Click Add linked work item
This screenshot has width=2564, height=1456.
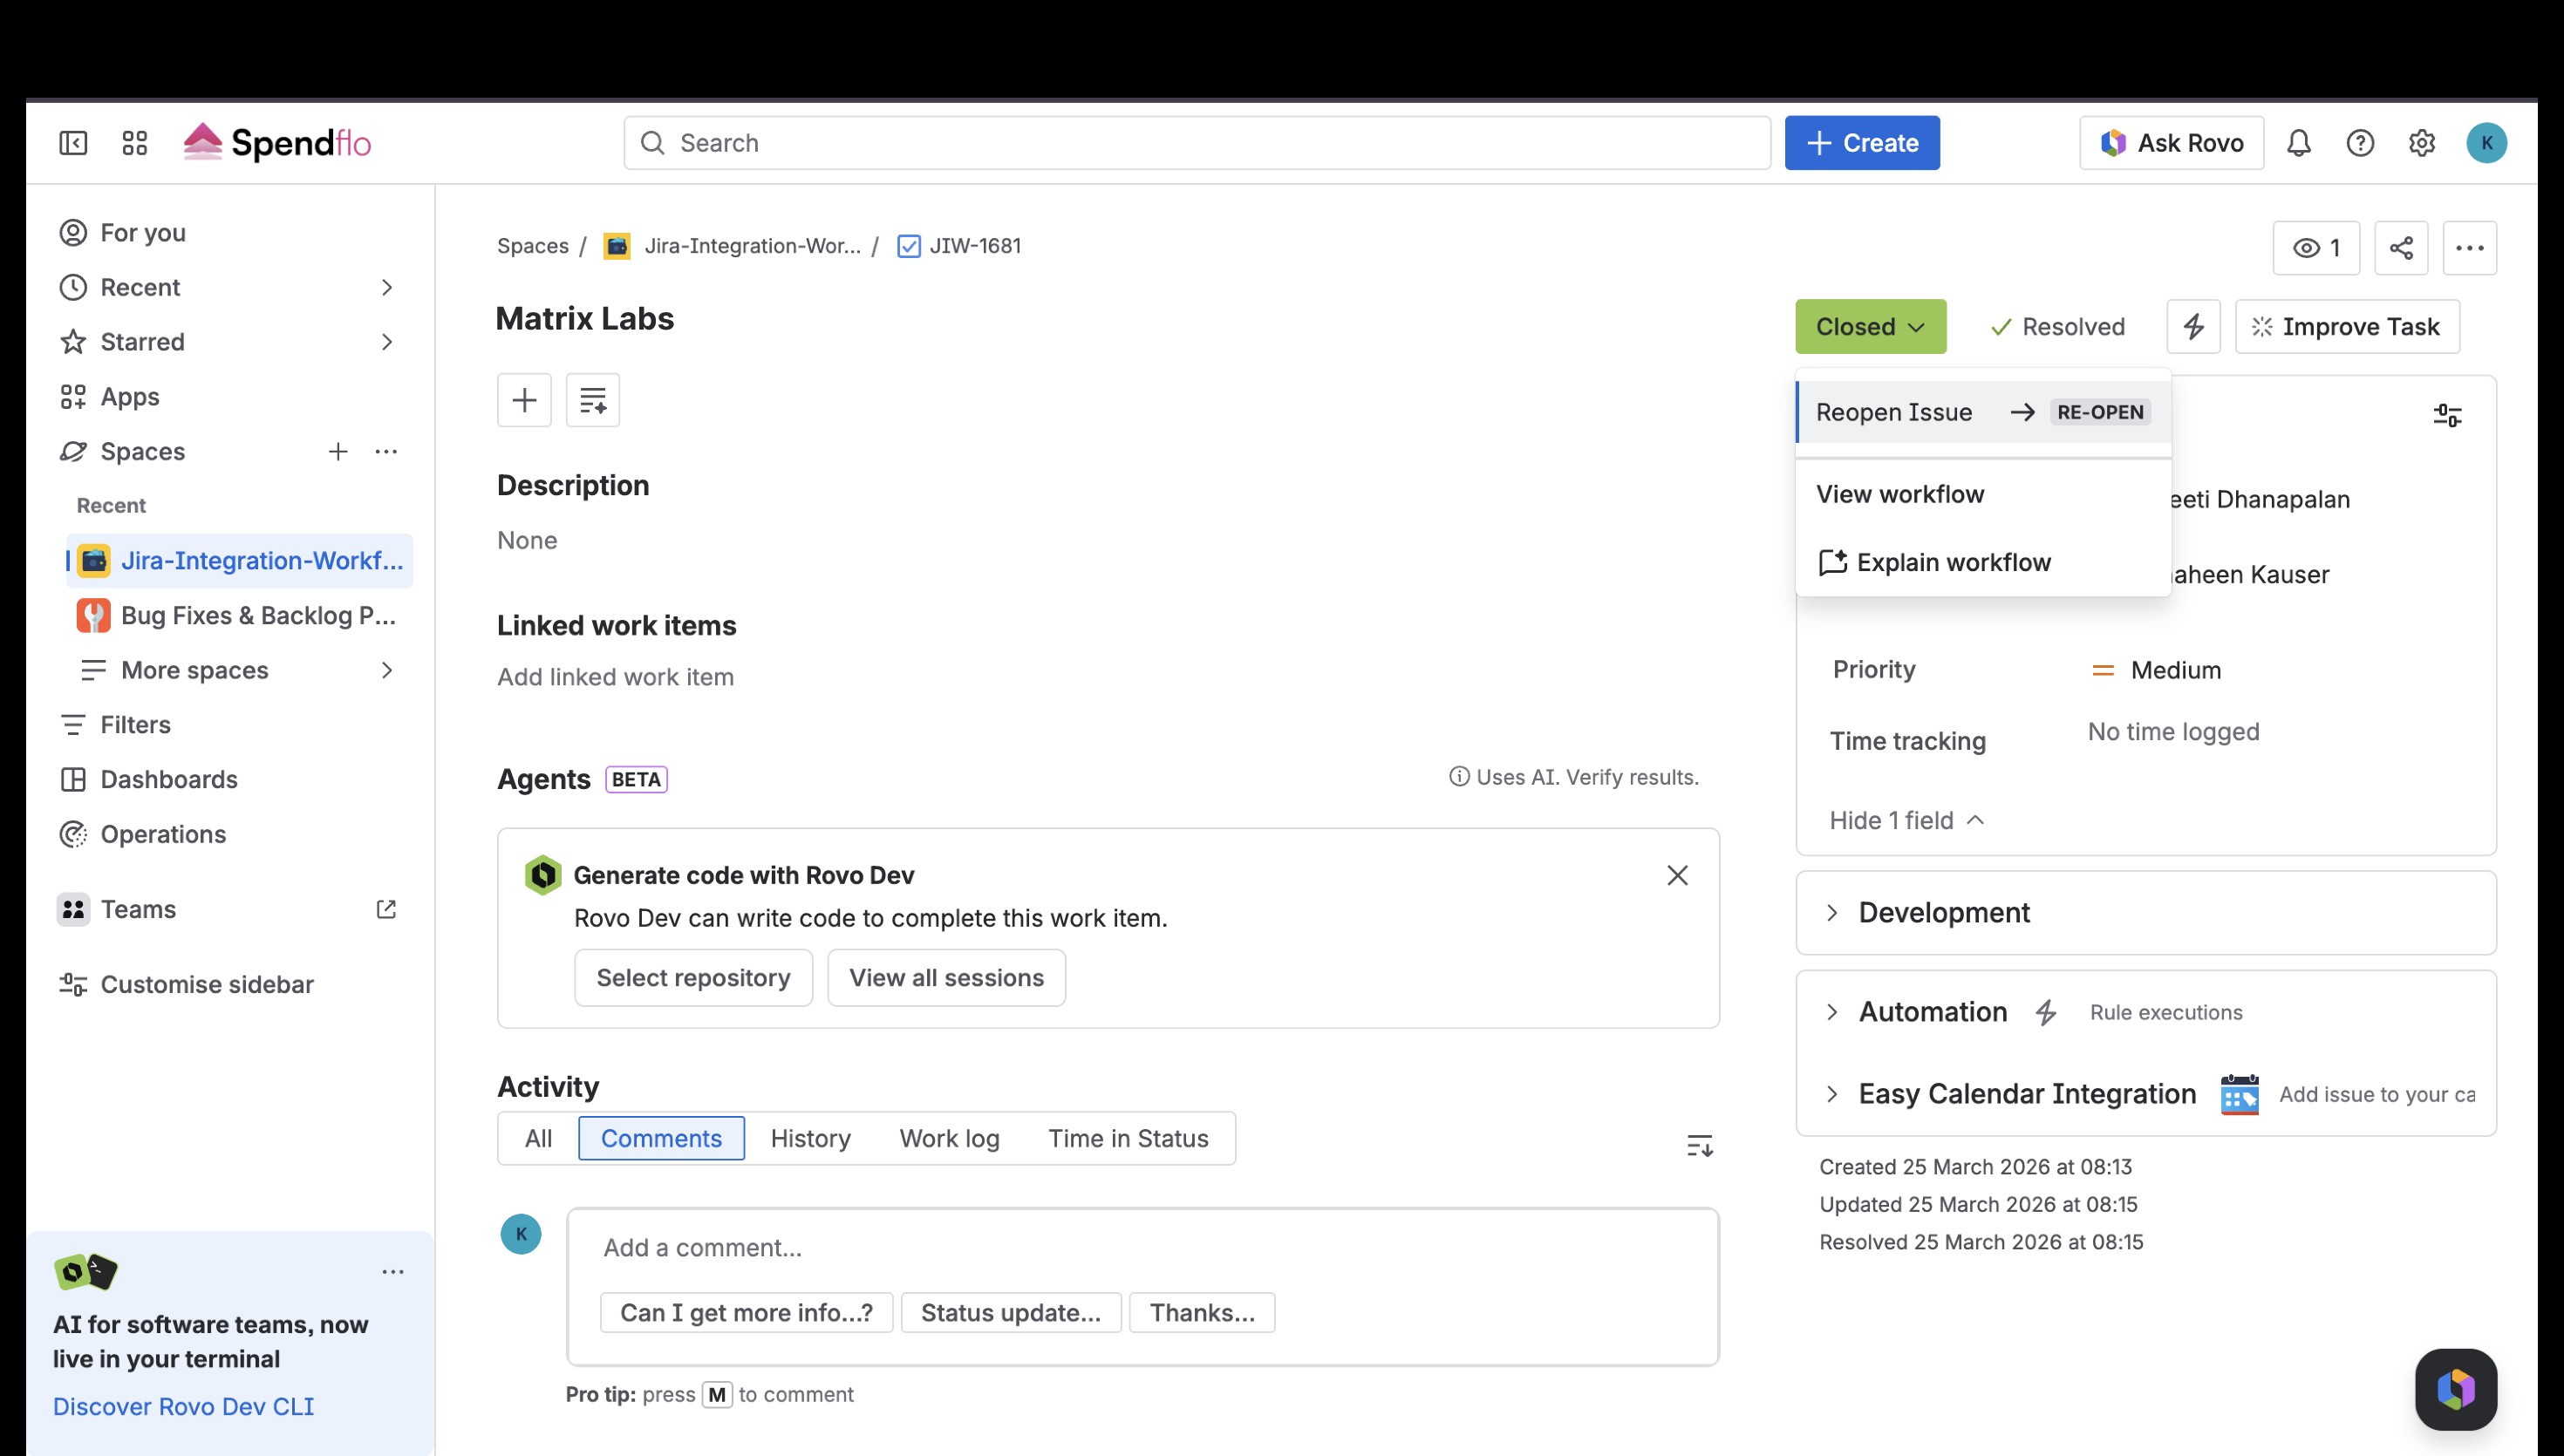pos(615,677)
